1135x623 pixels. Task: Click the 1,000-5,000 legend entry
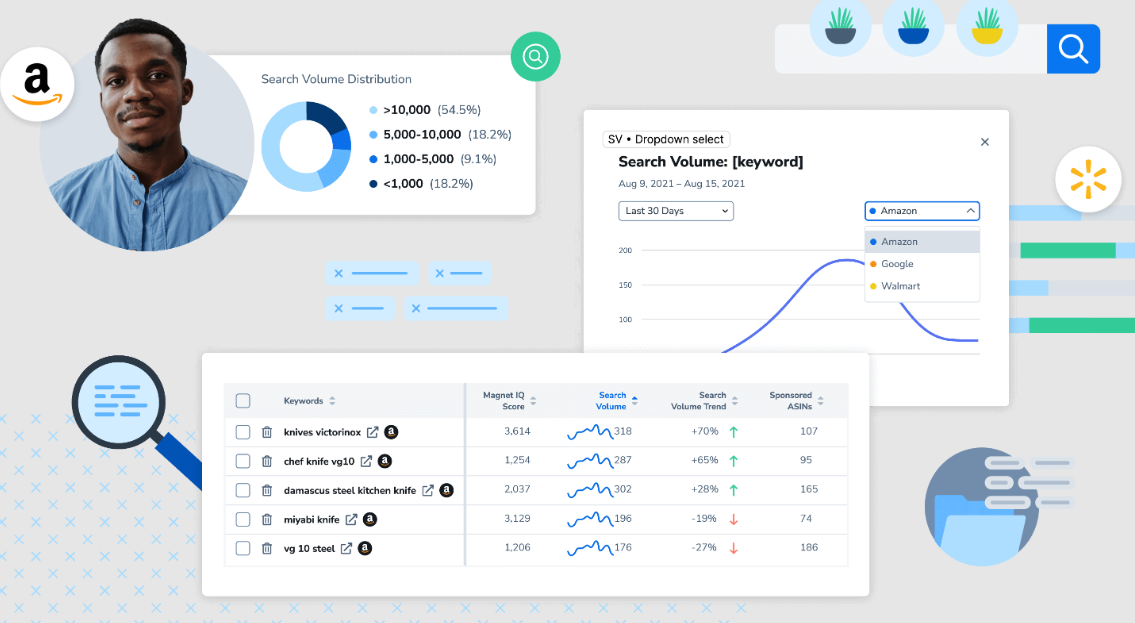[432, 159]
